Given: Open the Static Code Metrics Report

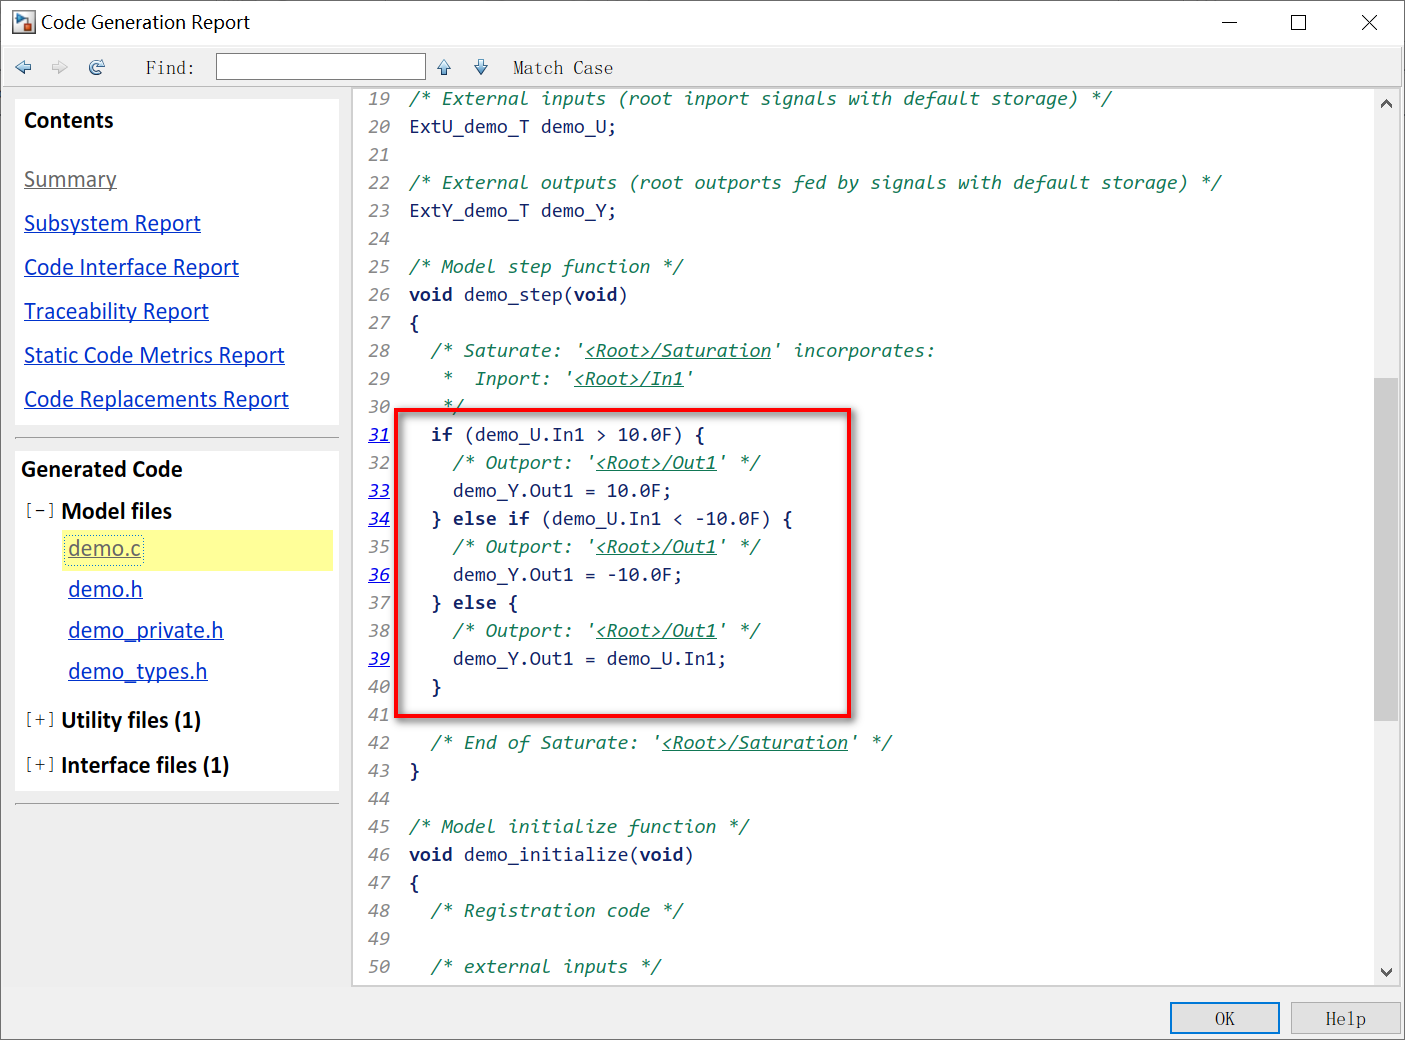Looking at the screenshot, I should 154,355.
